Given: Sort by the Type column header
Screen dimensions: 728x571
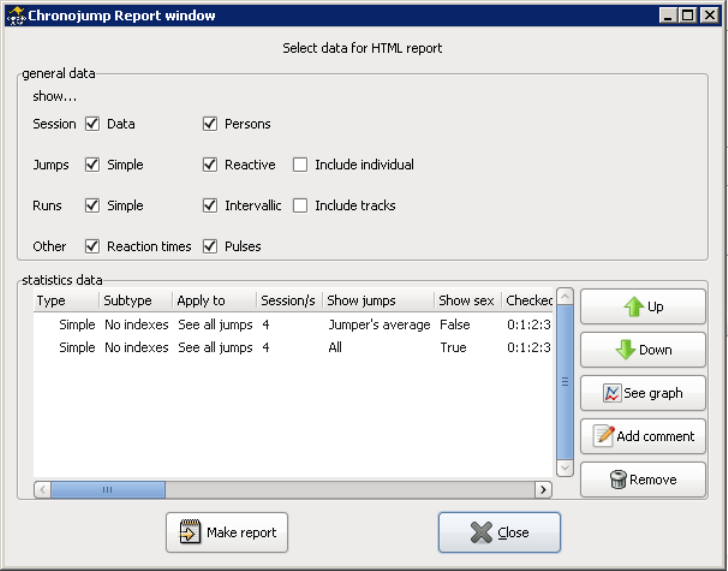Looking at the screenshot, I should click(66, 300).
